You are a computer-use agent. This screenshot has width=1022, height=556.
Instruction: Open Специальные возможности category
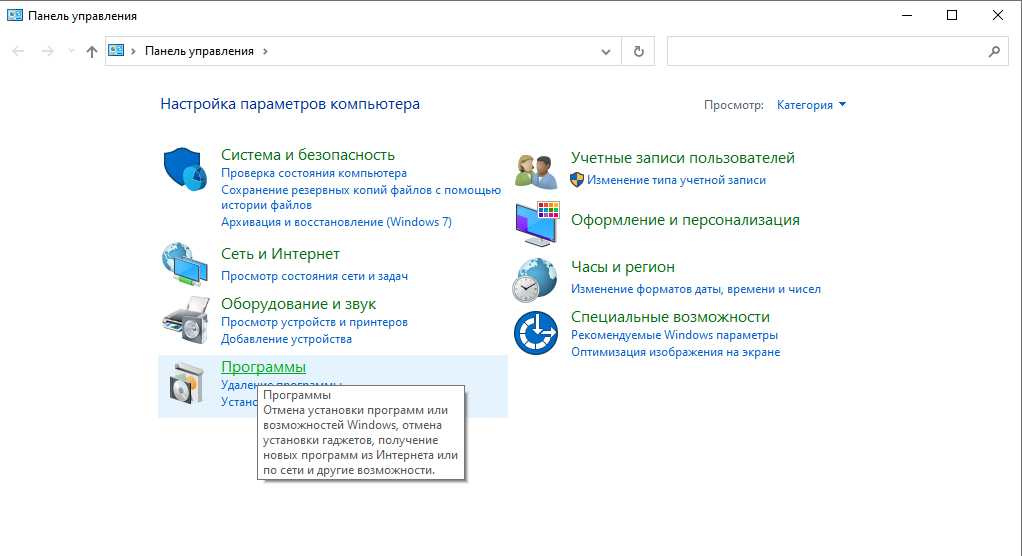tap(670, 317)
